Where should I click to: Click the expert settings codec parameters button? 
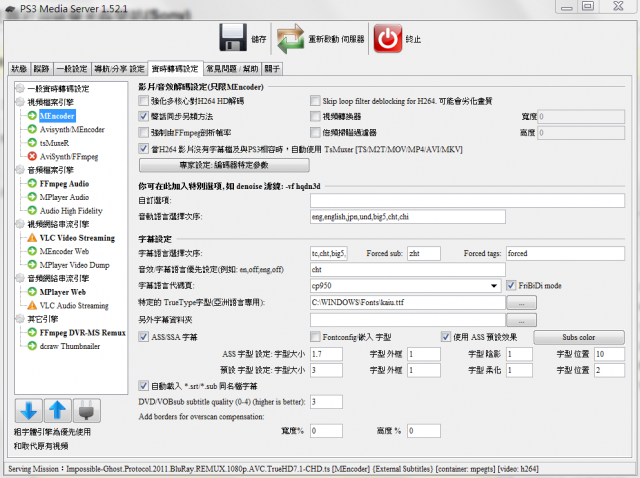click(224, 165)
